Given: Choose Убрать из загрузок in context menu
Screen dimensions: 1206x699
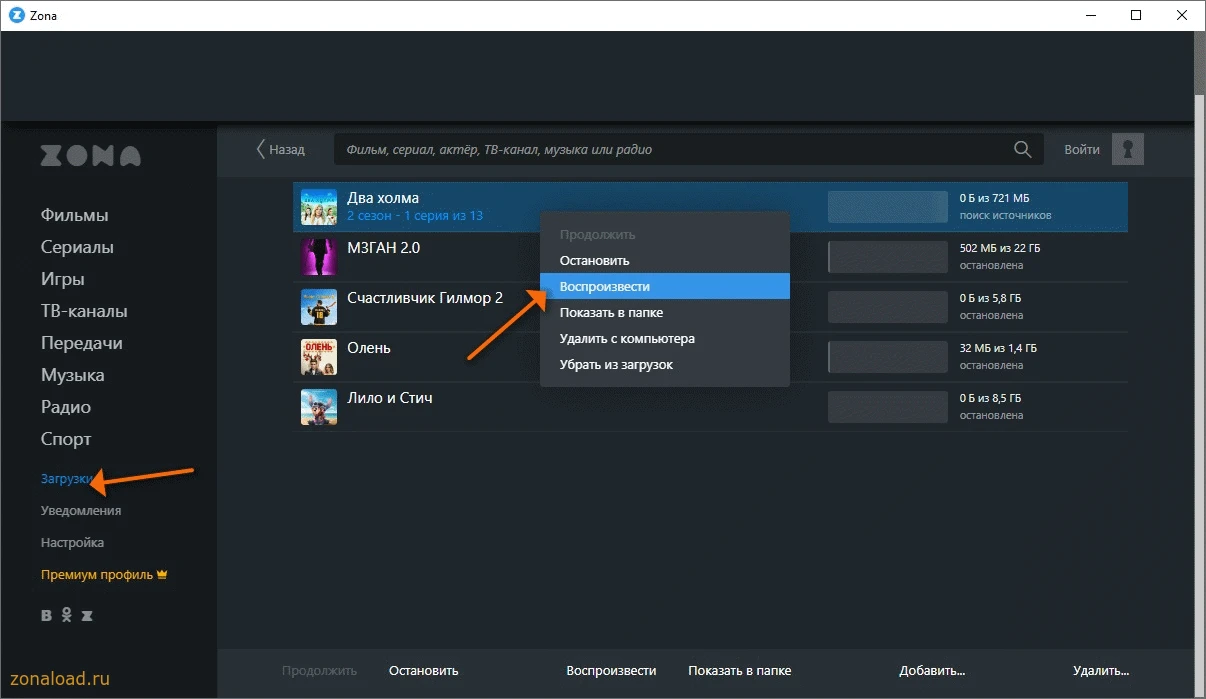Looking at the screenshot, I should (665, 364).
